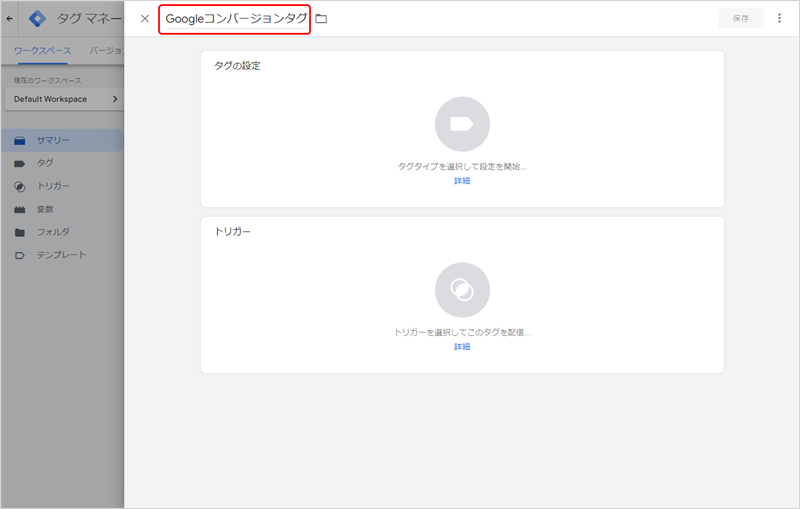Click the サマリー briefcase icon
Viewport: 800px width, 509px height.
tap(20, 141)
